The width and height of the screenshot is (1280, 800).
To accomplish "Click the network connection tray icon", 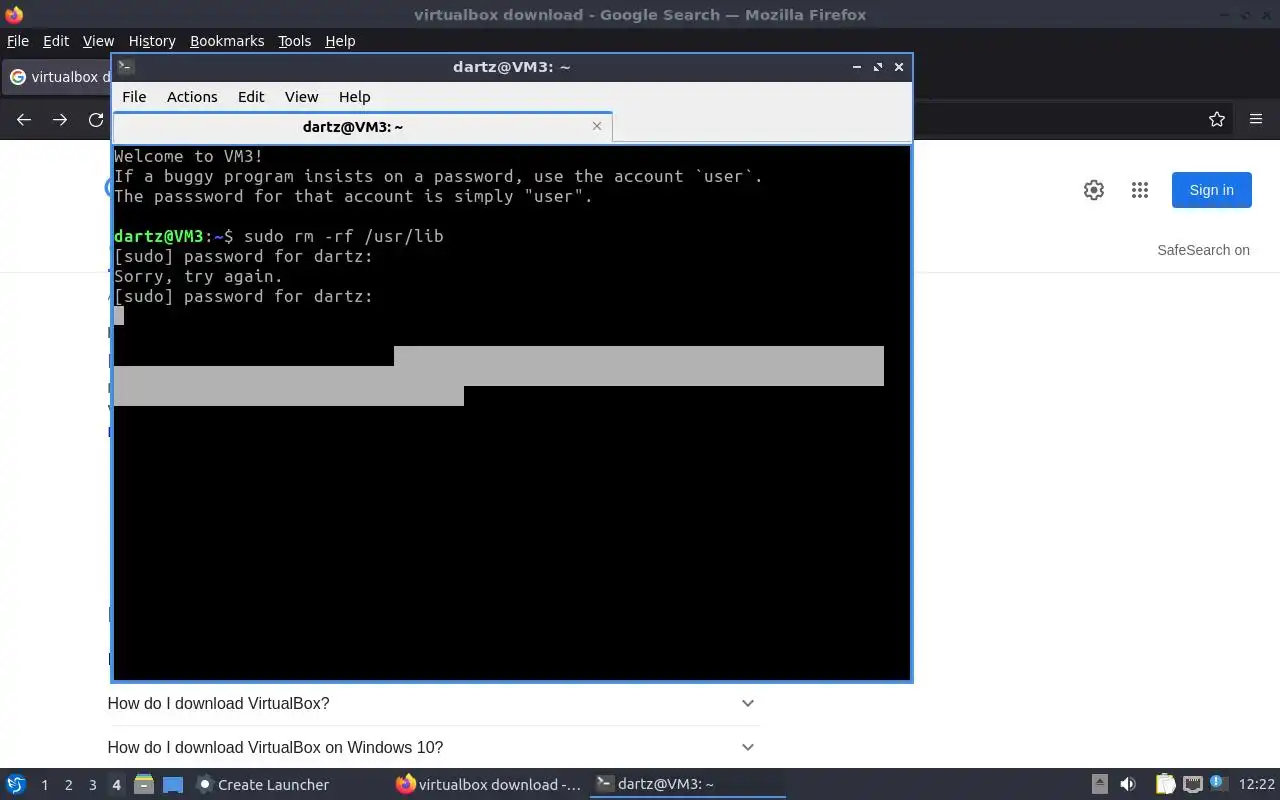I will pyautogui.click(x=1192, y=784).
